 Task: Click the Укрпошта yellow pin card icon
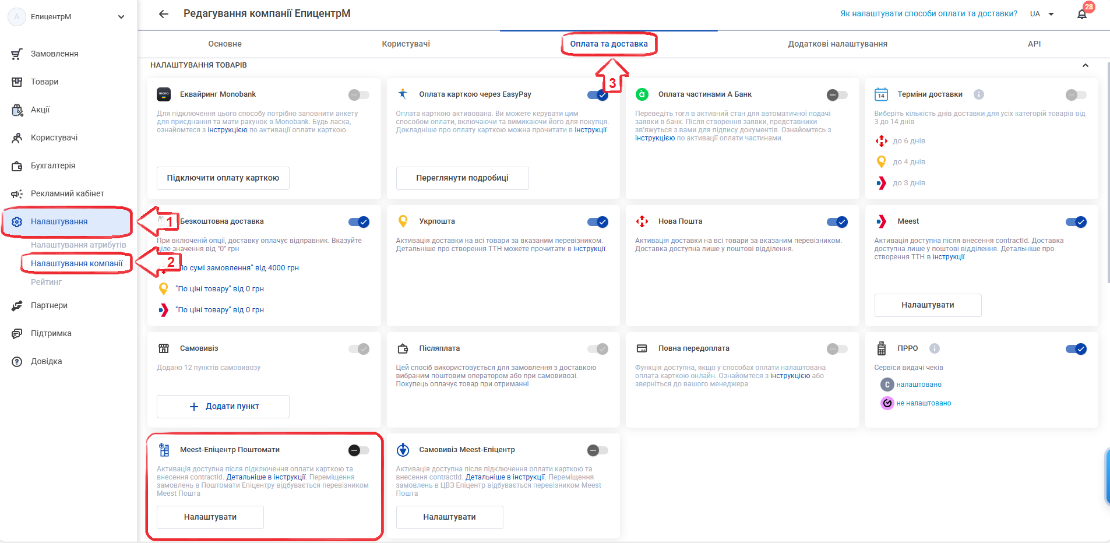[x=404, y=221]
